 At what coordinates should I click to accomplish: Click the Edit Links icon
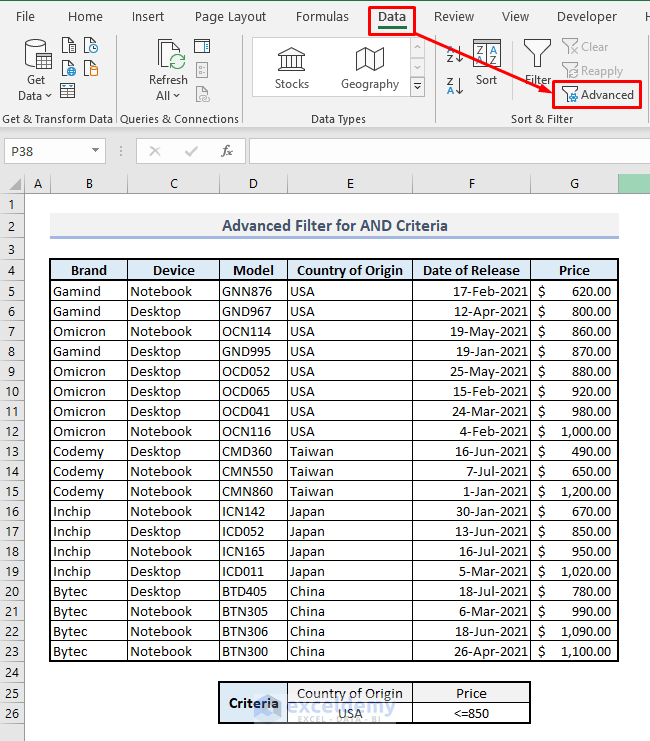point(202,94)
